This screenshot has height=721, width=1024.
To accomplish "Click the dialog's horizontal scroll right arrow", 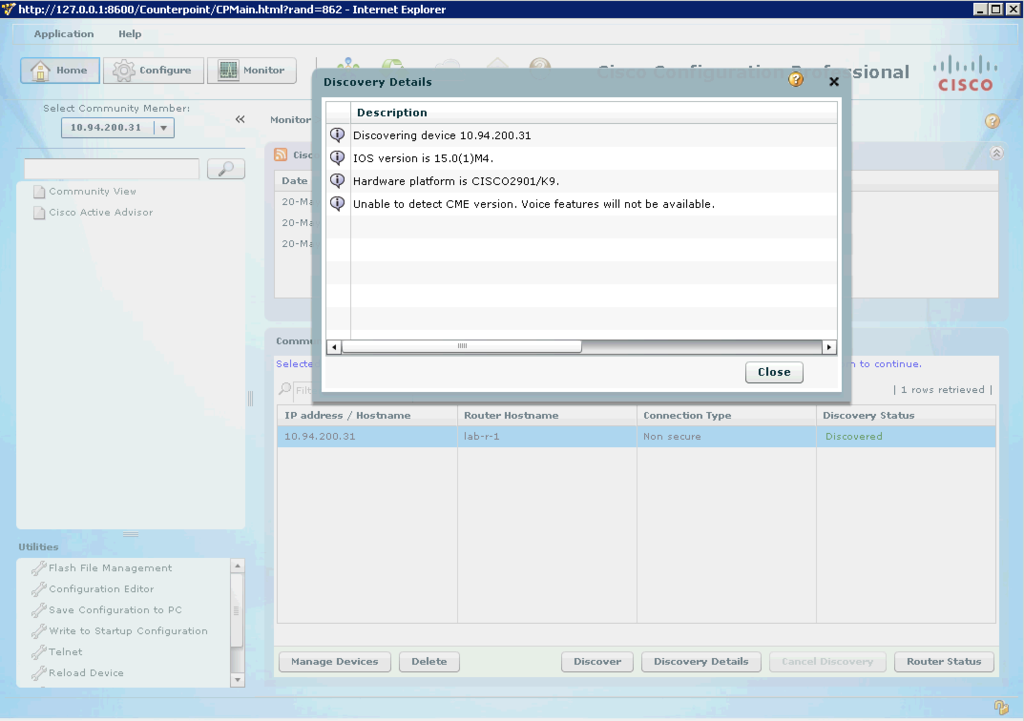I will [829, 347].
